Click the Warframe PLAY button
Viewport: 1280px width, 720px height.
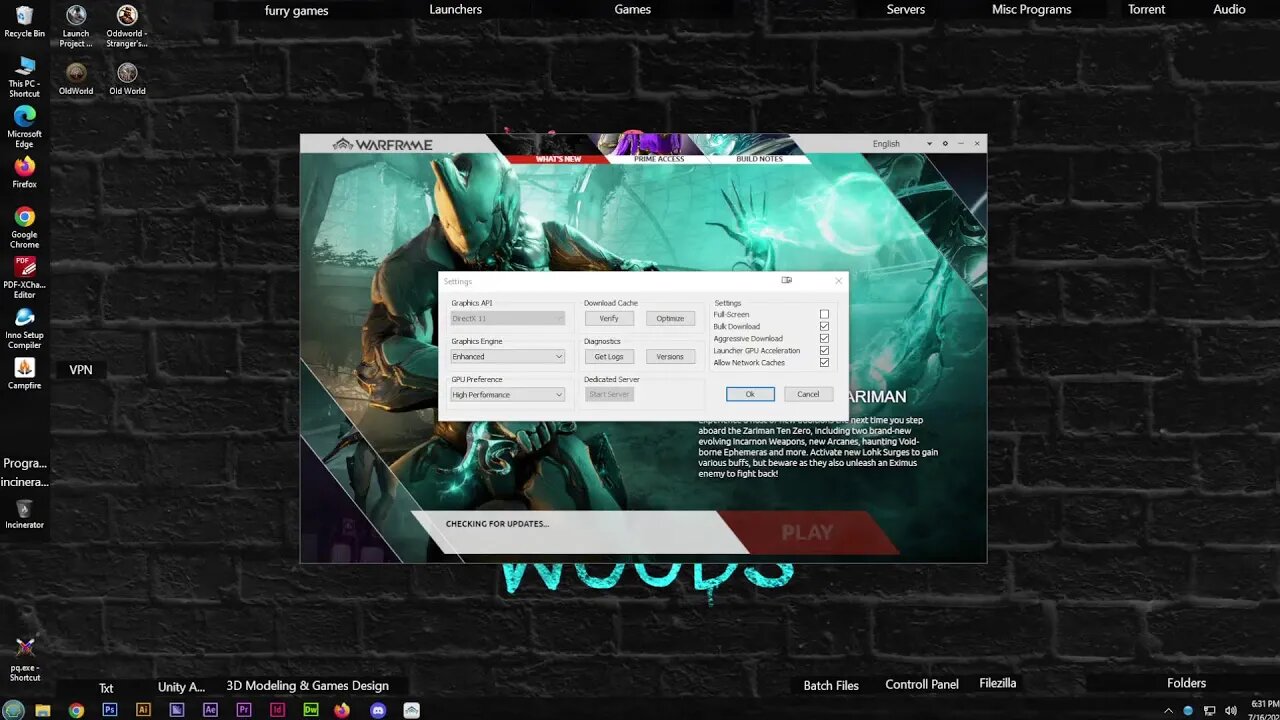click(x=808, y=532)
